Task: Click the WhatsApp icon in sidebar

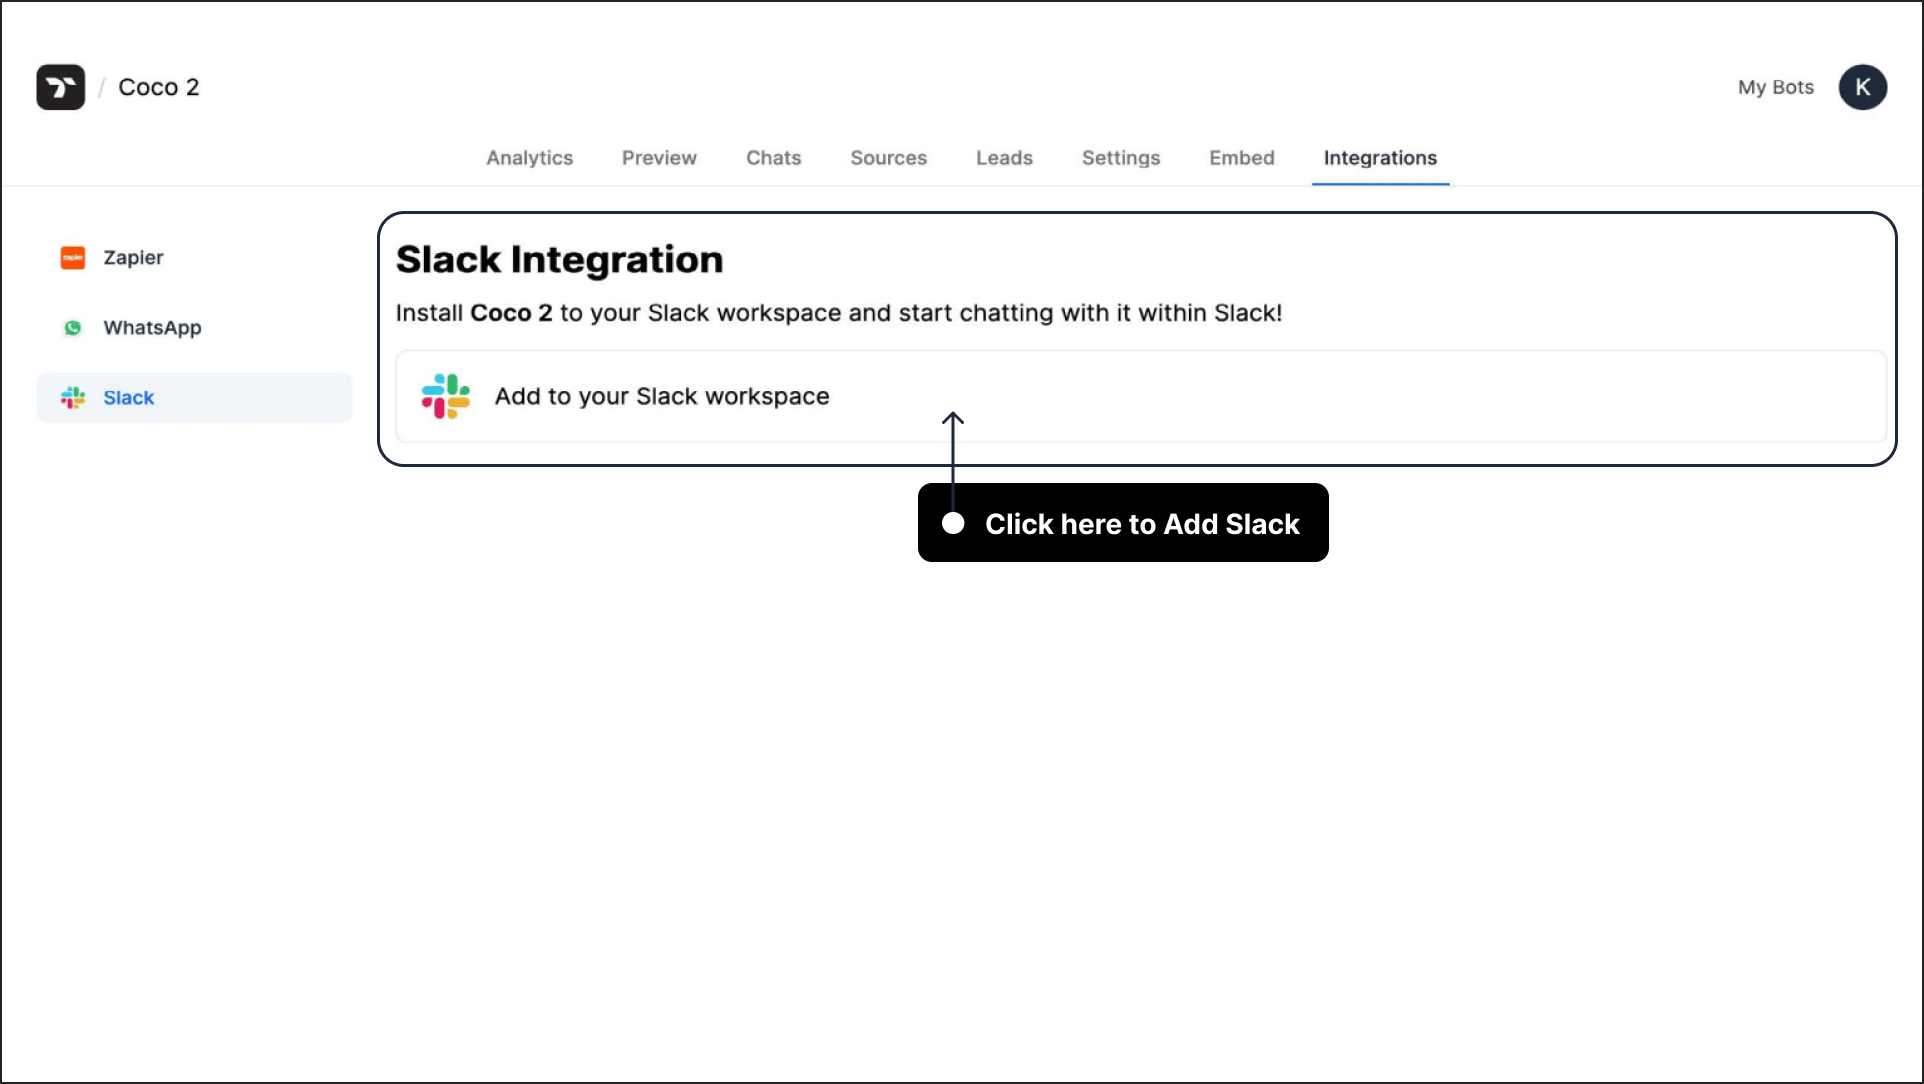Action: 73,328
